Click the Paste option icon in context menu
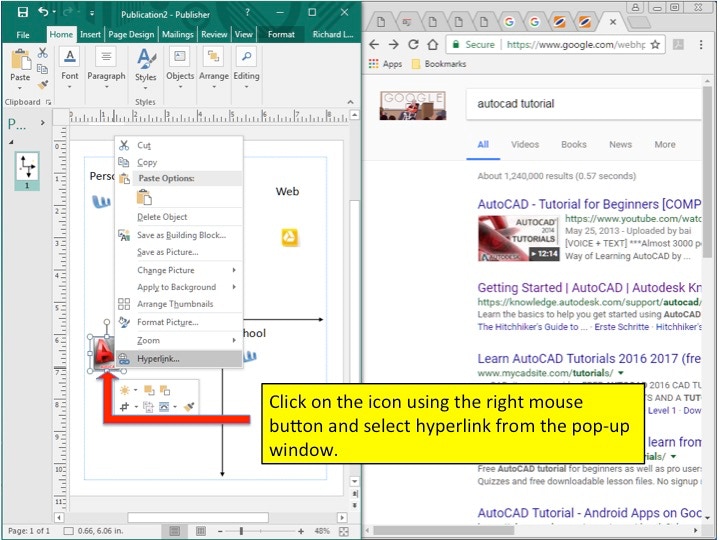 144,197
